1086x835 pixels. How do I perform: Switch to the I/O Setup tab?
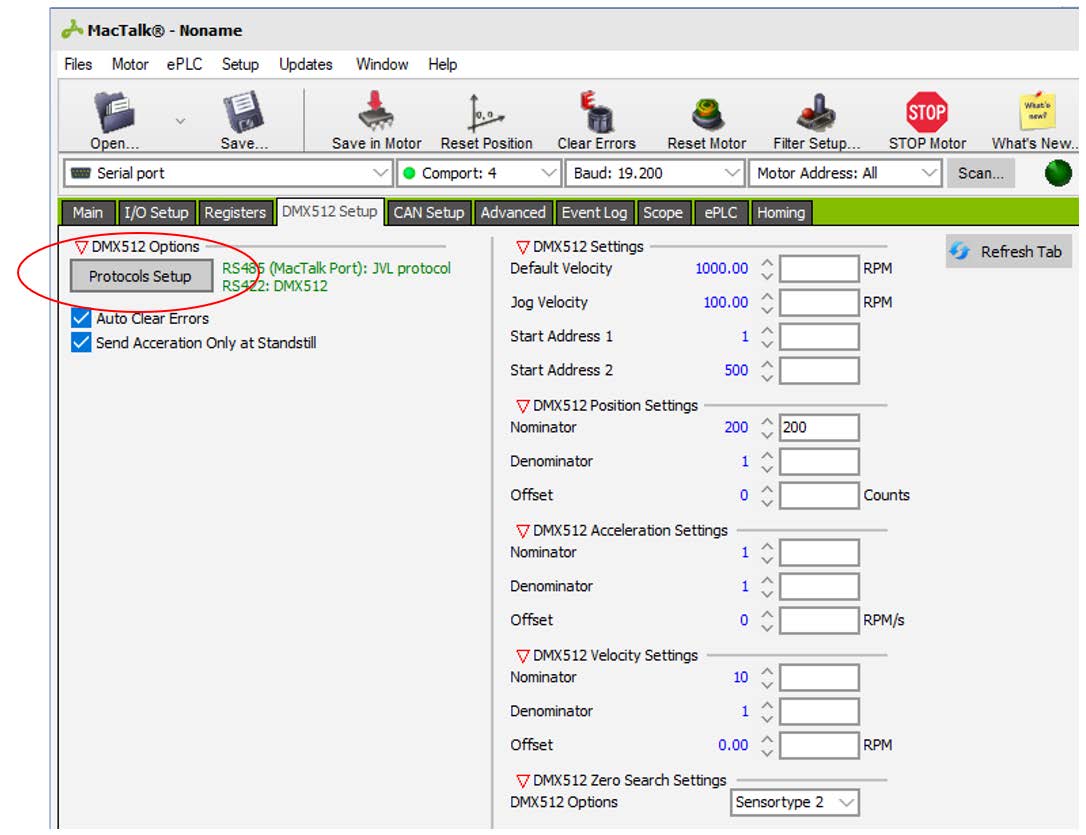click(x=157, y=213)
